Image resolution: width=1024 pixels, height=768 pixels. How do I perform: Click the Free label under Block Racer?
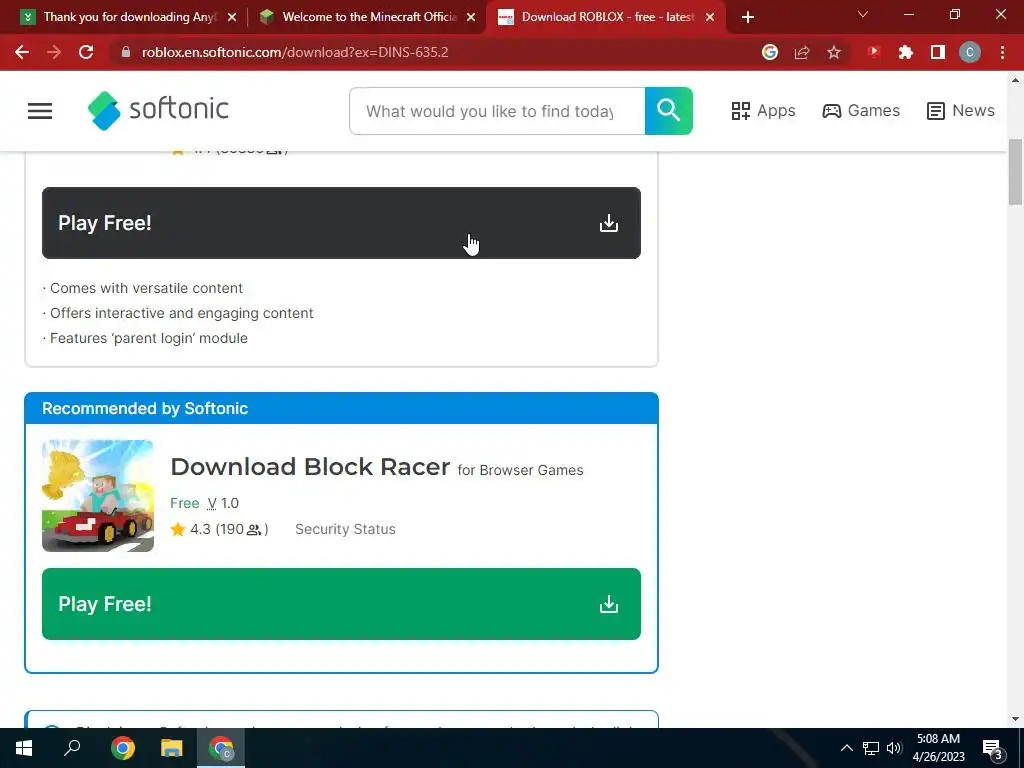click(x=185, y=504)
